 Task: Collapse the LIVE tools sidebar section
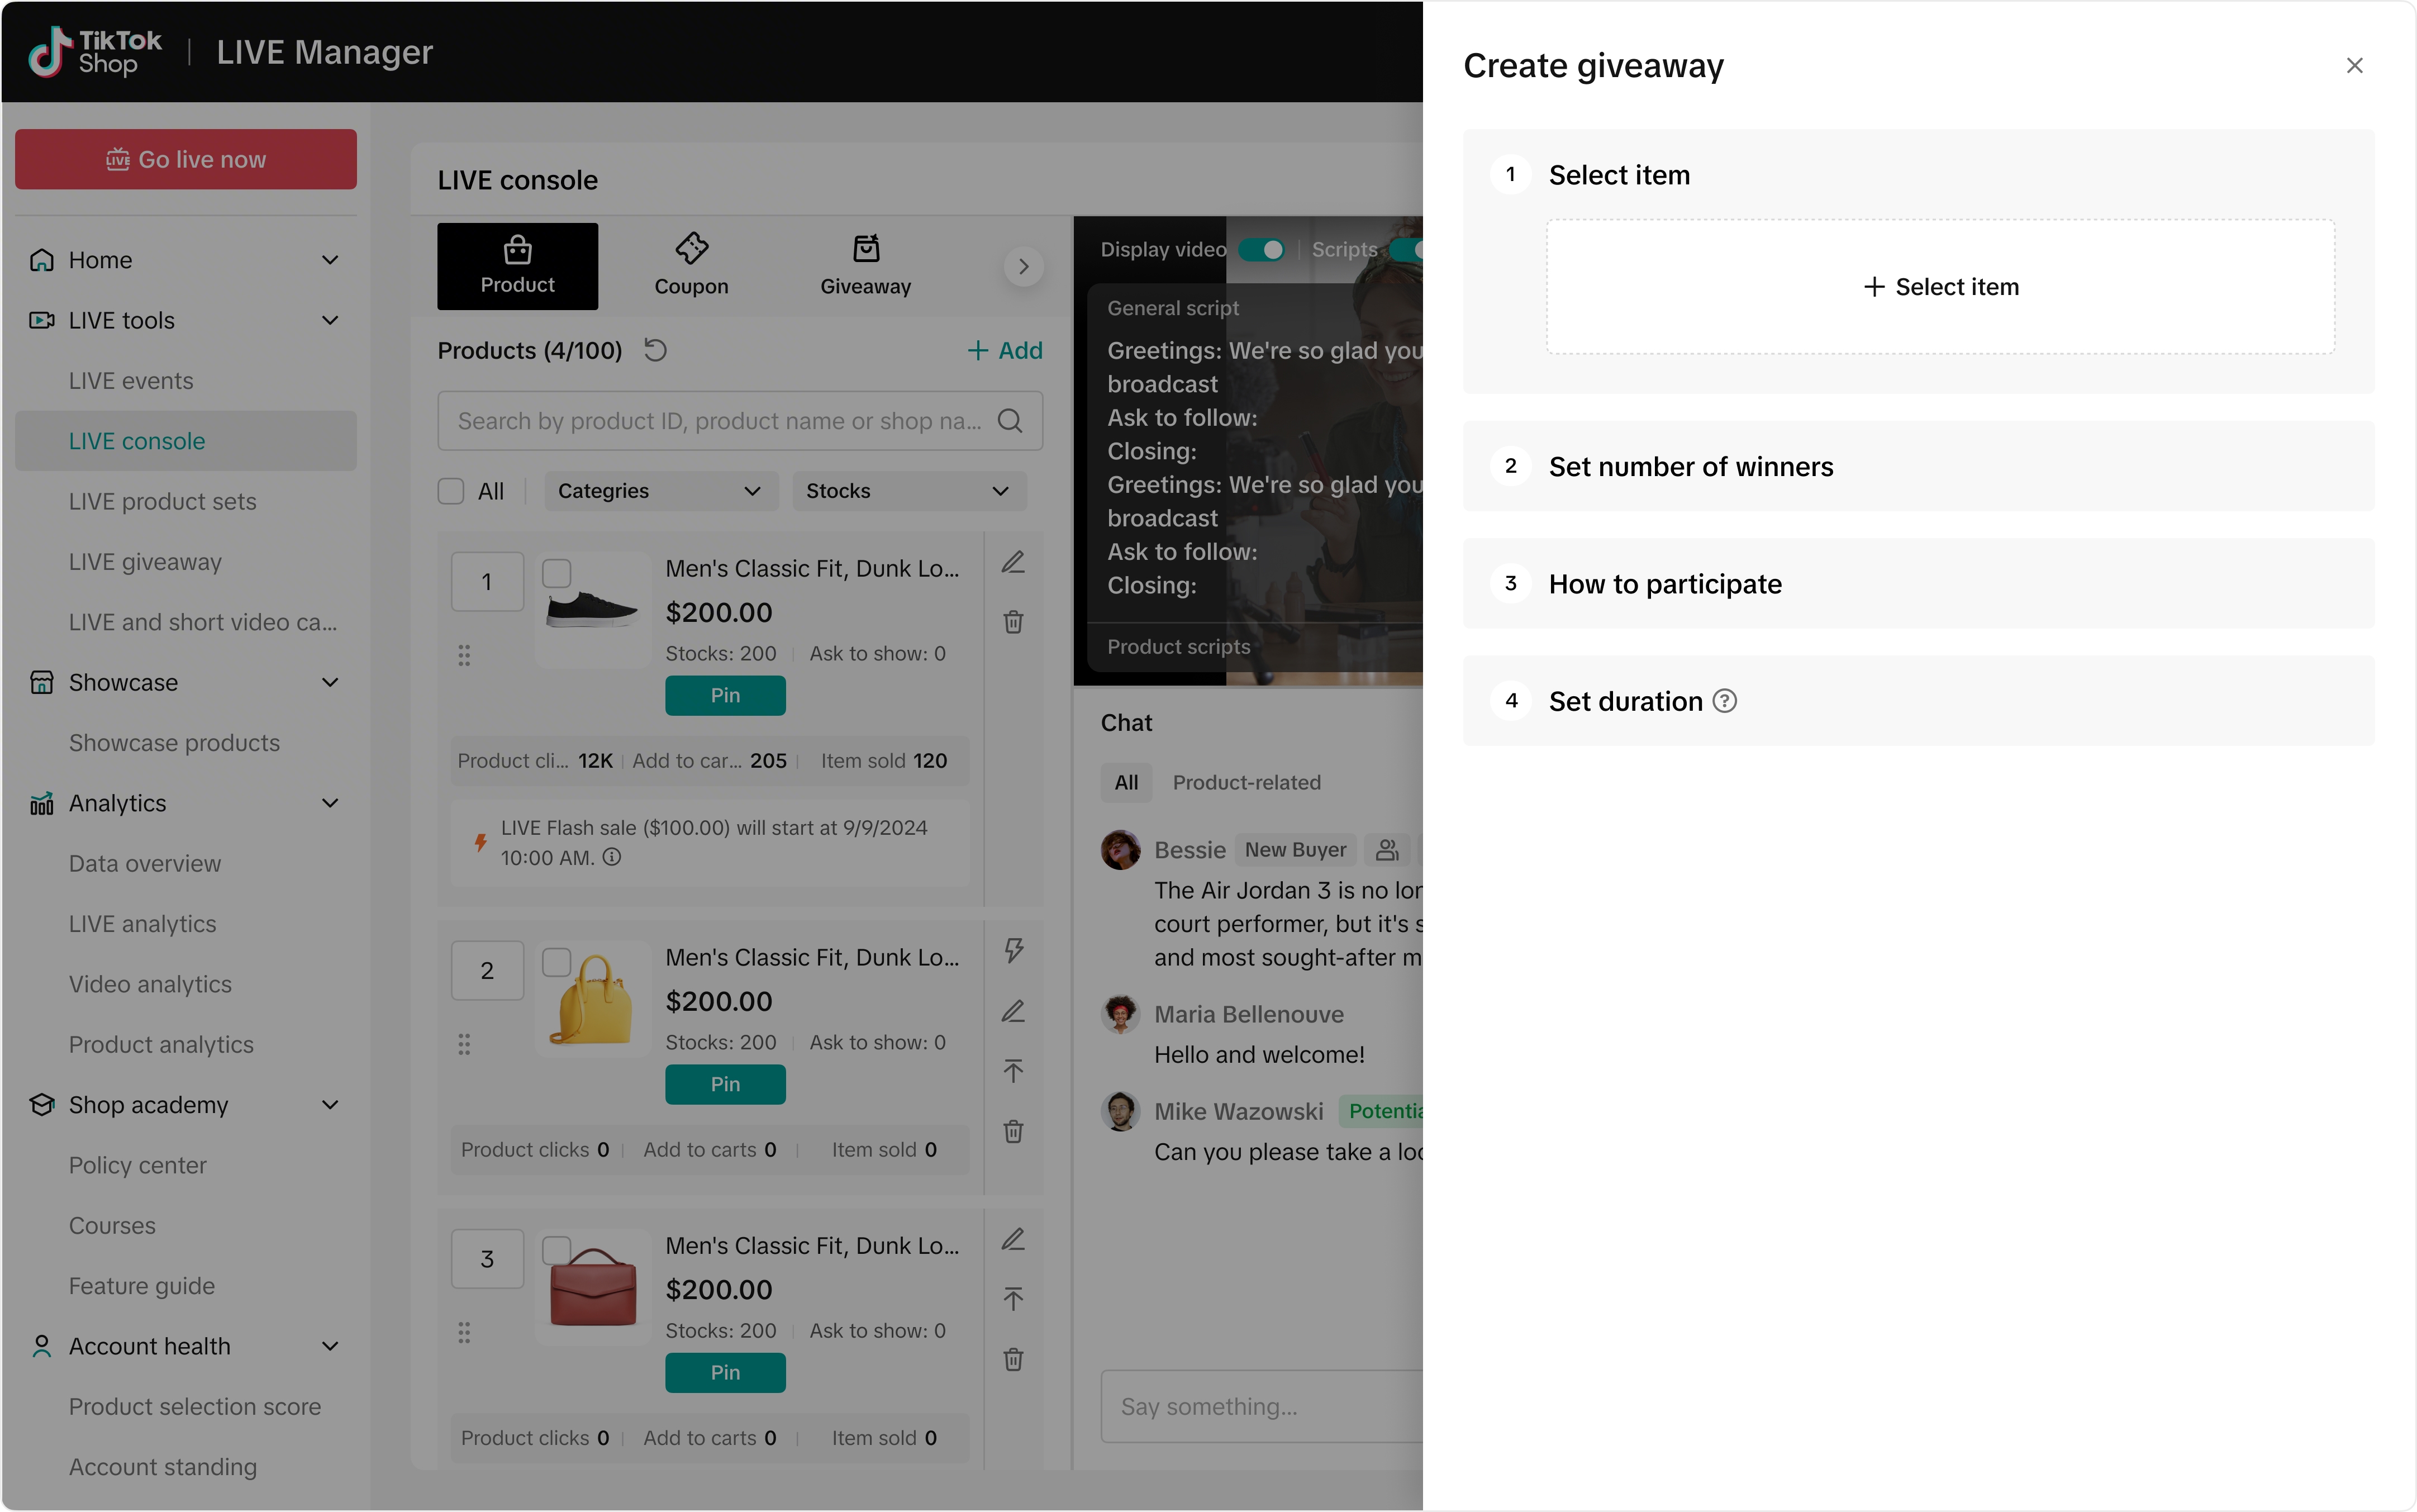(x=330, y=320)
